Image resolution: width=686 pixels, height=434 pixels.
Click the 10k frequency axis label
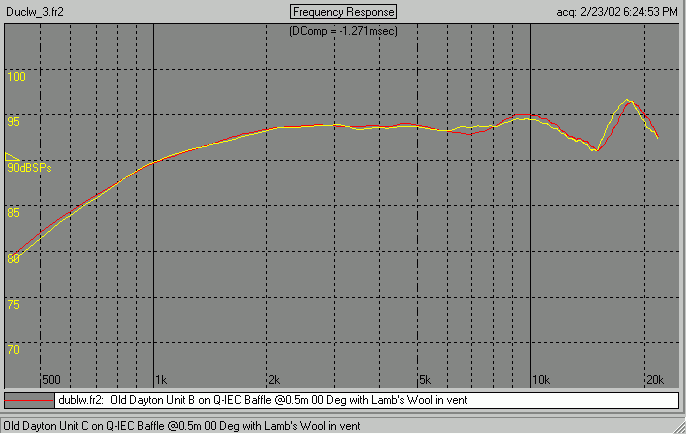coord(541,380)
